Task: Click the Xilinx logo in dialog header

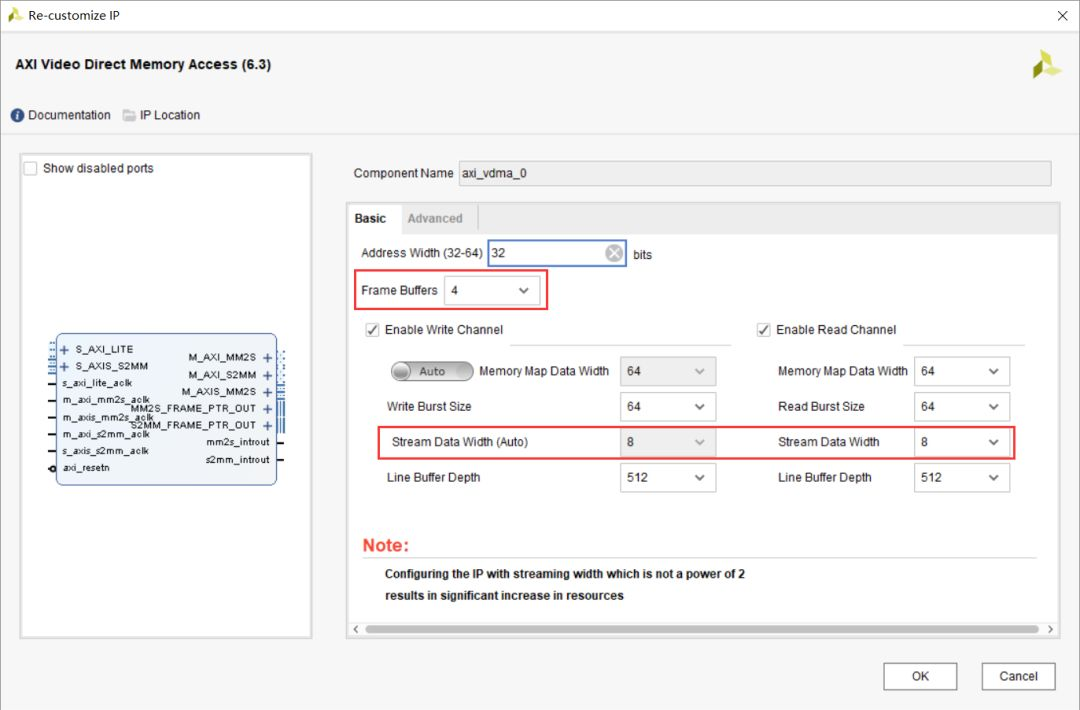Action: pyautogui.click(x=1046, y=64)
